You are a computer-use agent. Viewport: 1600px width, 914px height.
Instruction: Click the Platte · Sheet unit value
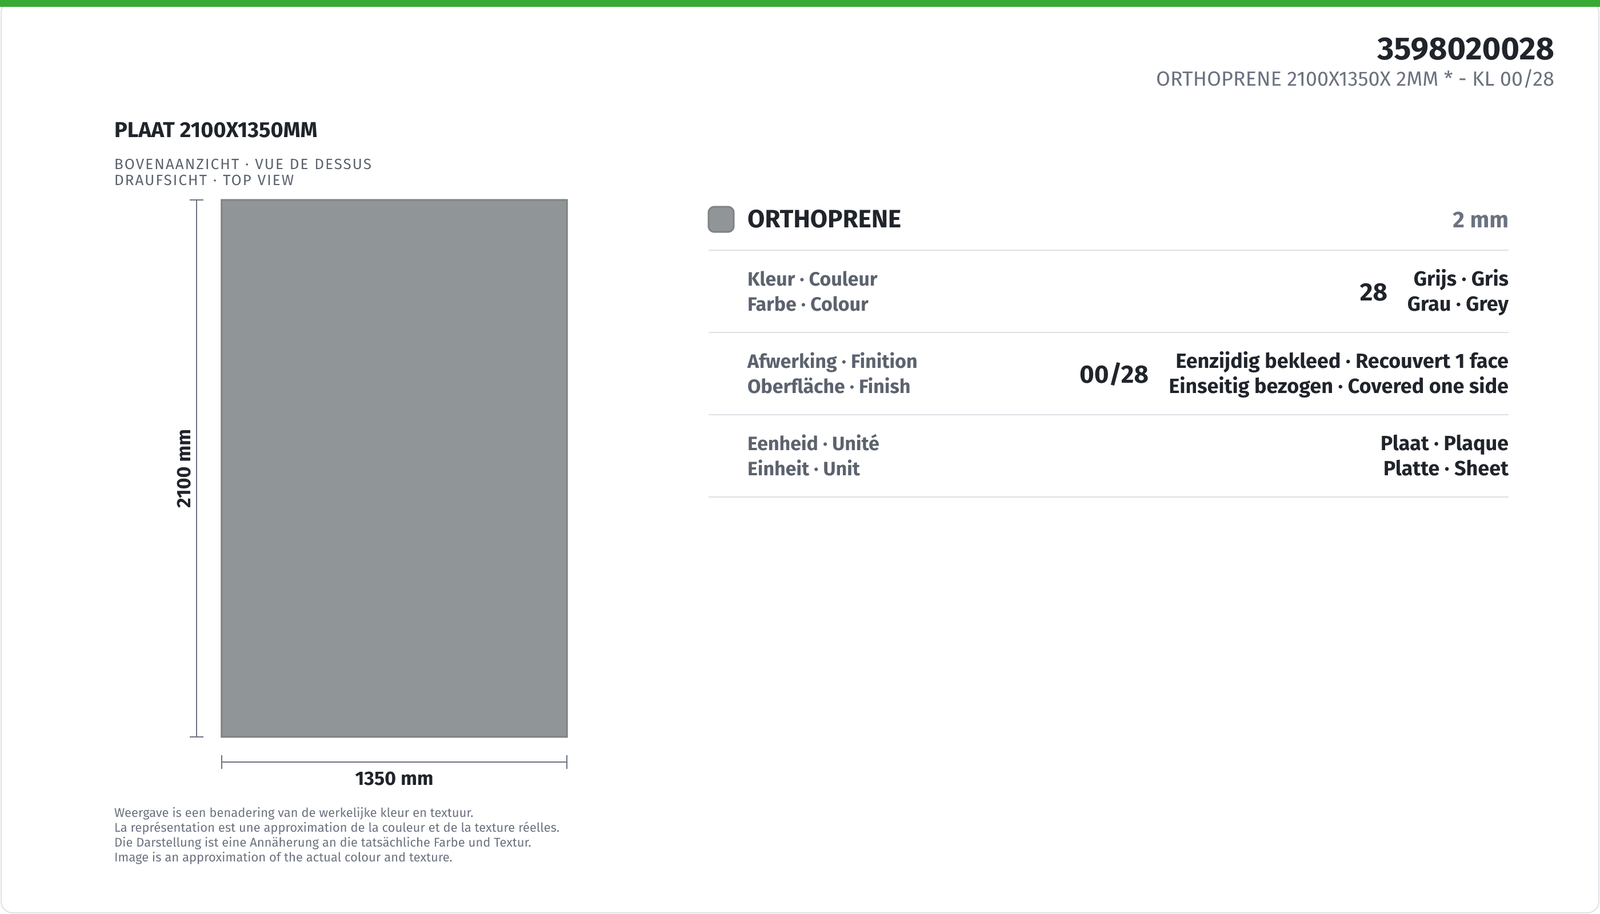tap(1446, 468)
